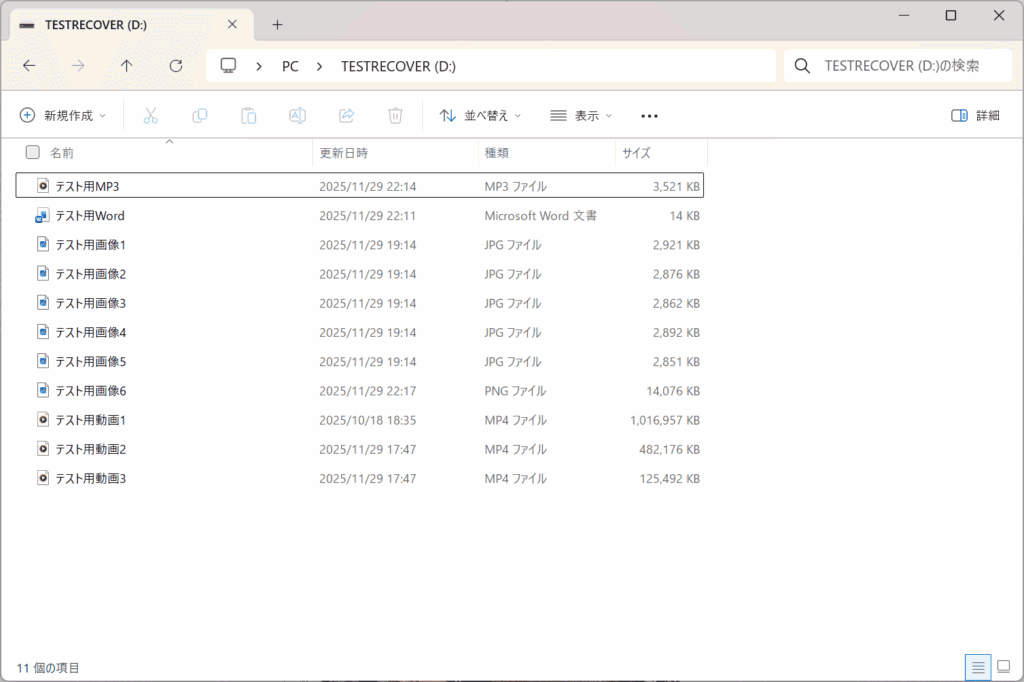The height and width of the screenshot is (682, 1024).
Task: Click the Copy icon in toolbar
Action: point(199,116)
